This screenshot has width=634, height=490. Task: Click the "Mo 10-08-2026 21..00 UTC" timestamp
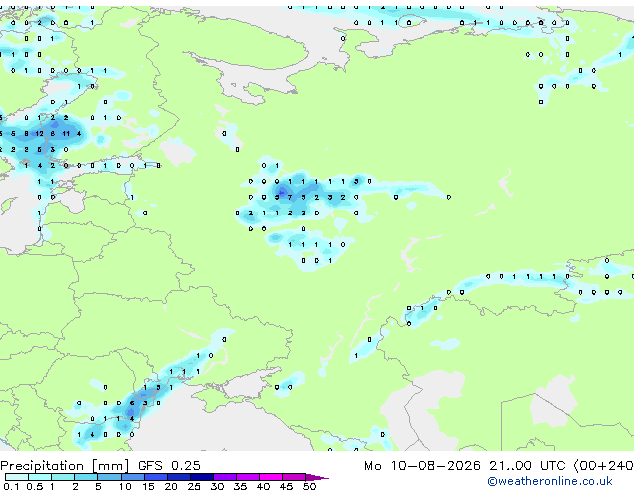[465, 466]
